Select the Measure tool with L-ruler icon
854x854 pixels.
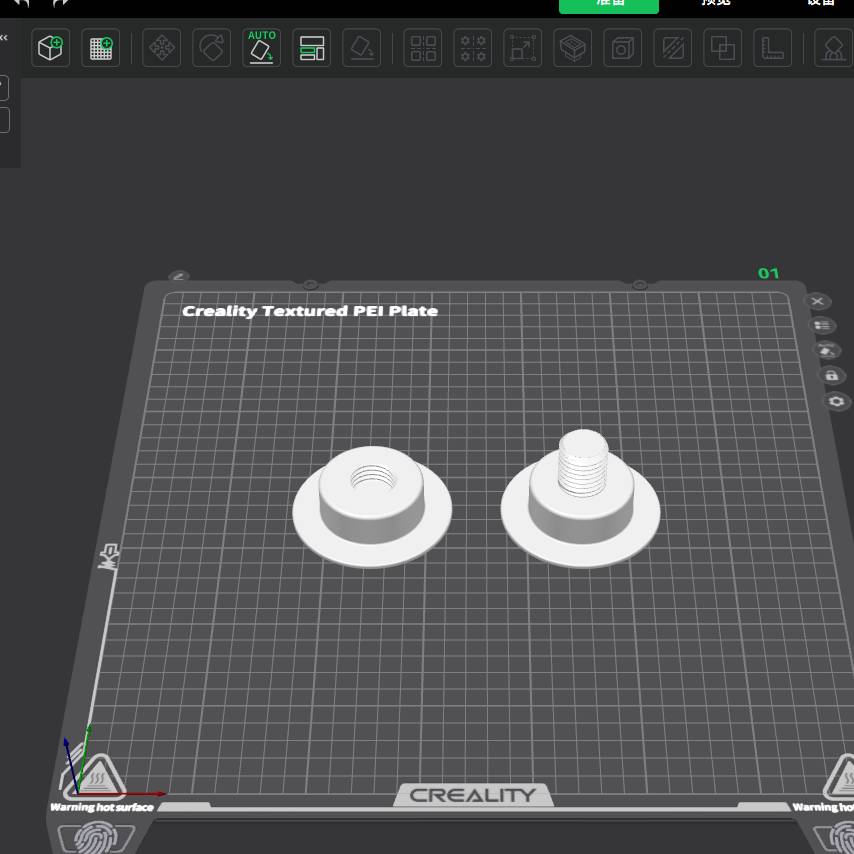(x=772, y=48)
